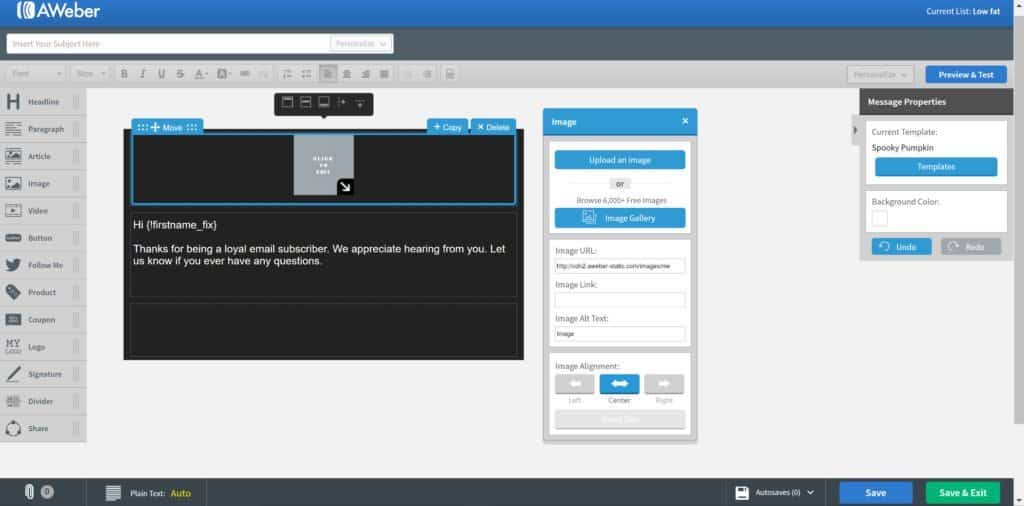
Task: Open the toolbar Personalize dropdown
Action: coord(880,74)
